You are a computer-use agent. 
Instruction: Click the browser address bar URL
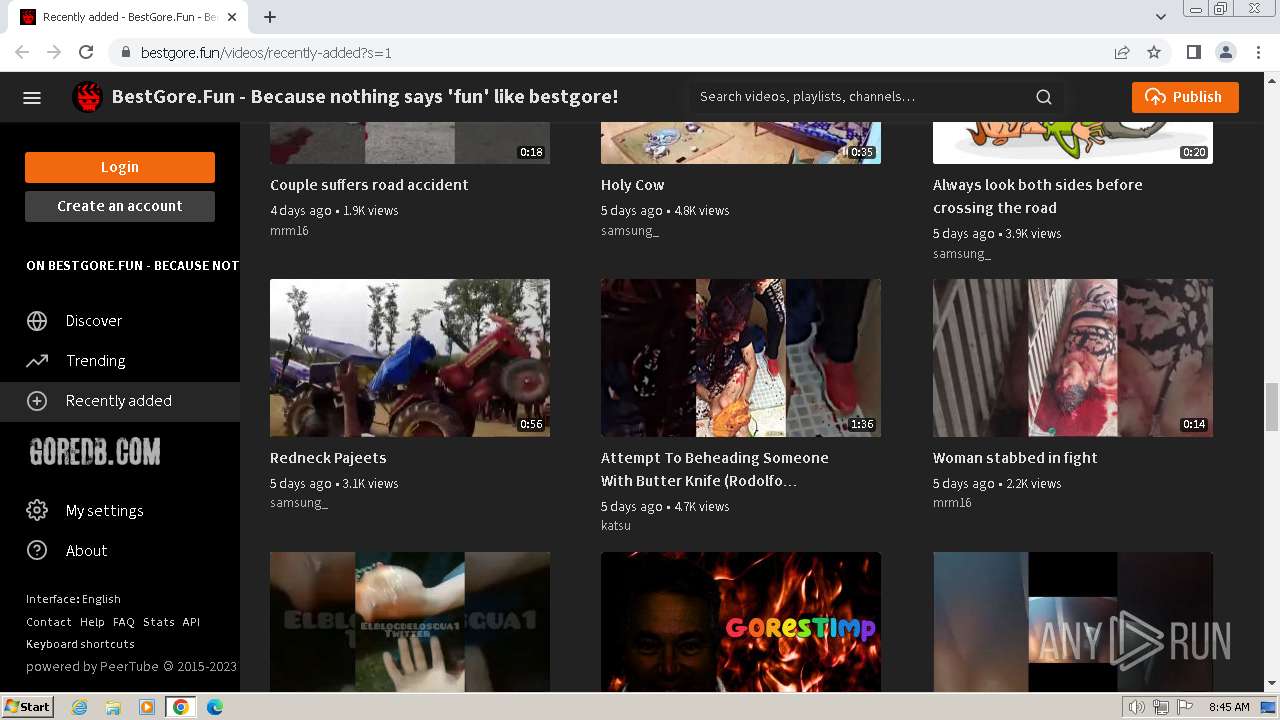pos(266,53)
